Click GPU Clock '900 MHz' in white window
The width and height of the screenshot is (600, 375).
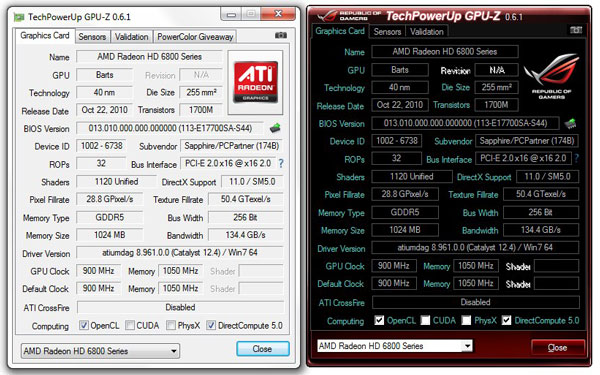point(98,271)
